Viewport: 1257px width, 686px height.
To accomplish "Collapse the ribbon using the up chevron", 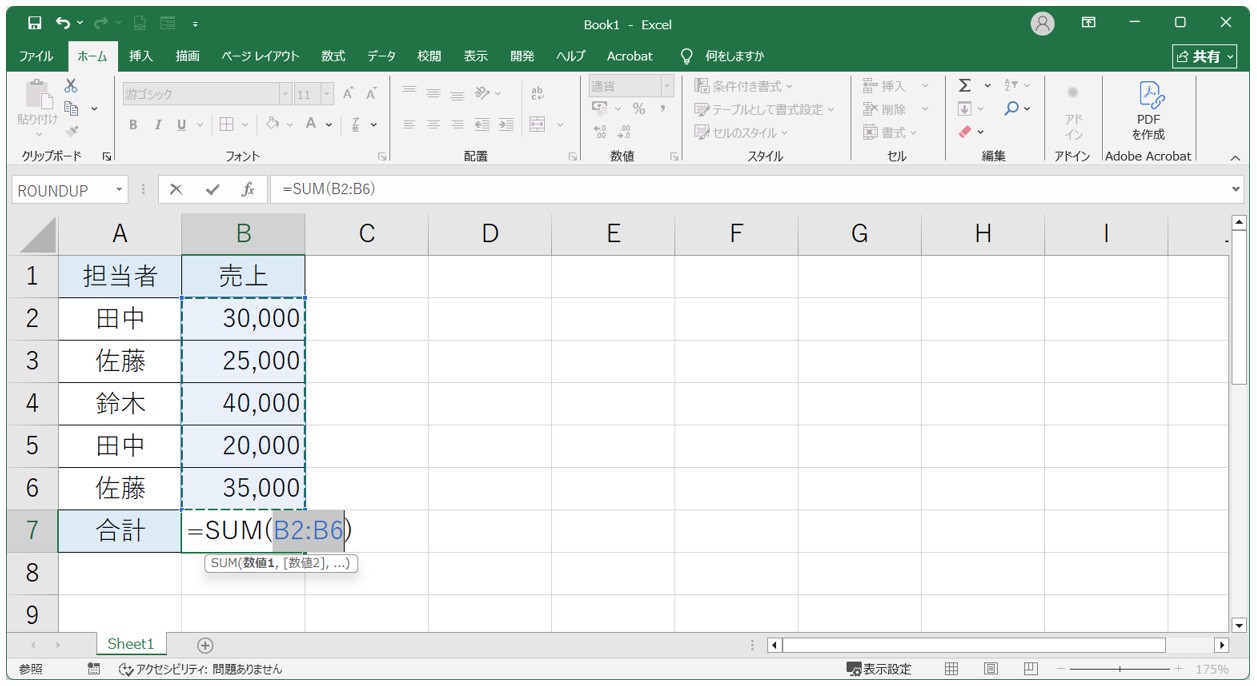I will point(1235,158).
